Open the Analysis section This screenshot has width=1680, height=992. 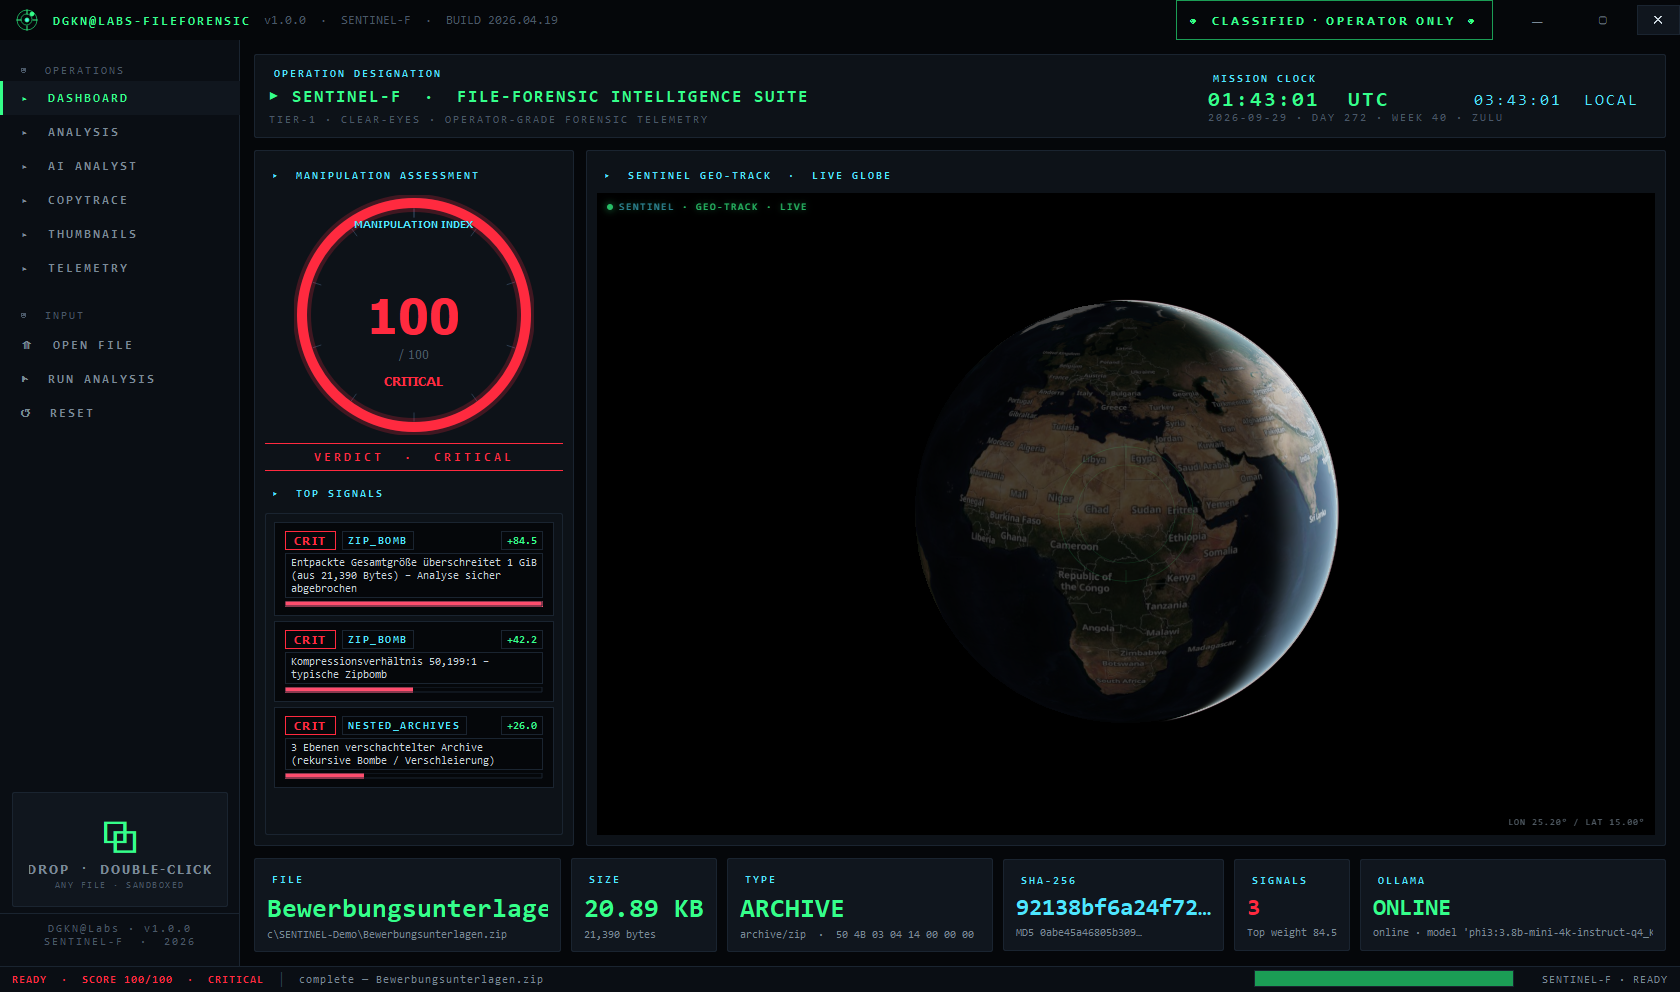120,132
